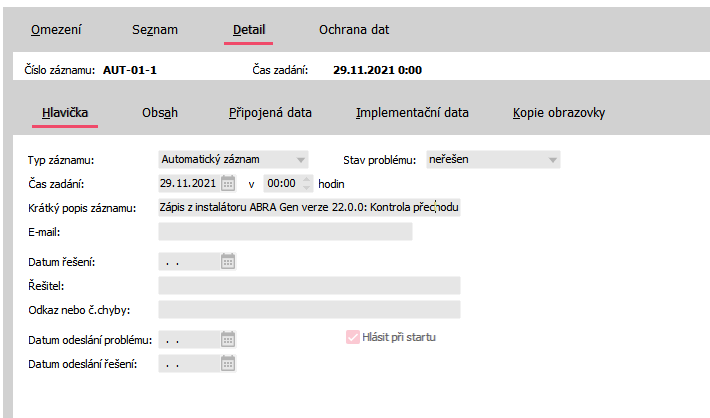Go to the Připojená data subtab
Screen dimensions: 710x418
[270, 113]
